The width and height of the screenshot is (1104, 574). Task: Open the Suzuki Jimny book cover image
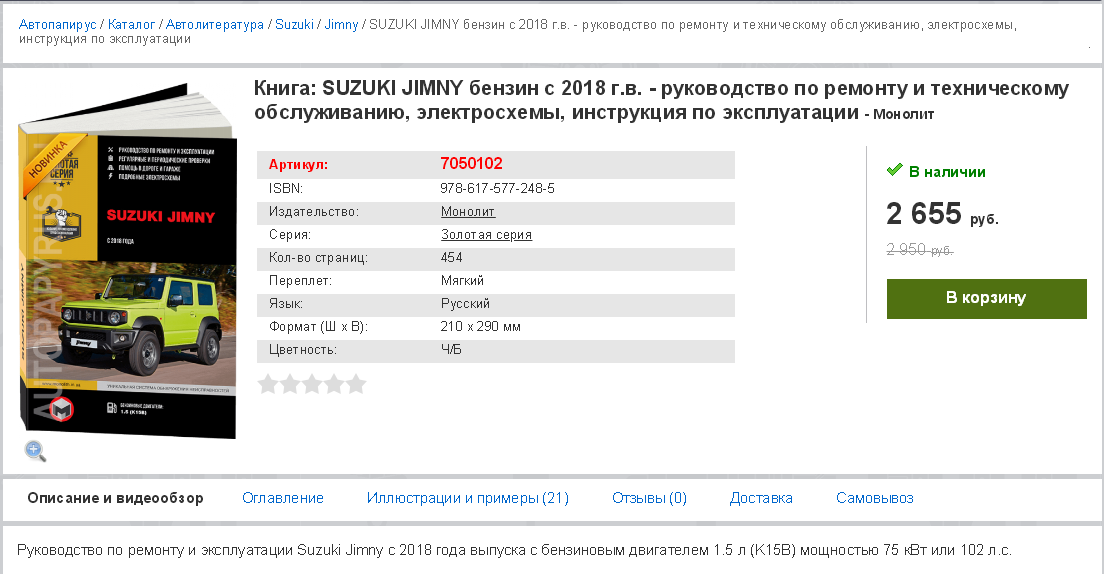[128, 261]
